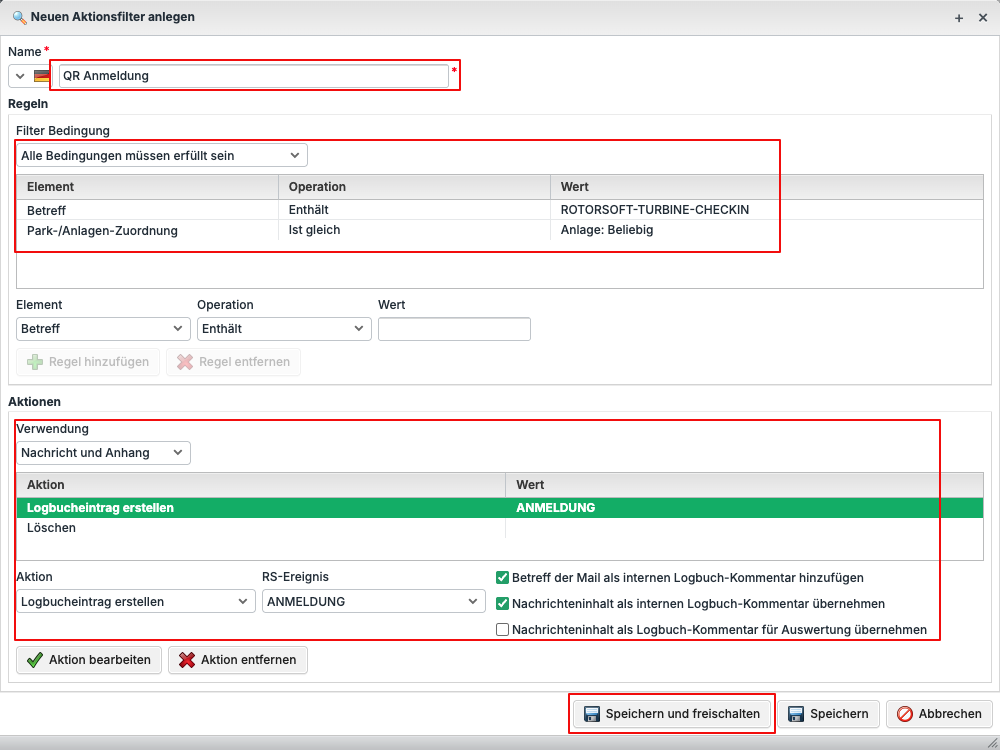This screenshot has width=1000, height=750.
Task: Click disk icon on Speichern und freischalten
Action: [591, 714]
